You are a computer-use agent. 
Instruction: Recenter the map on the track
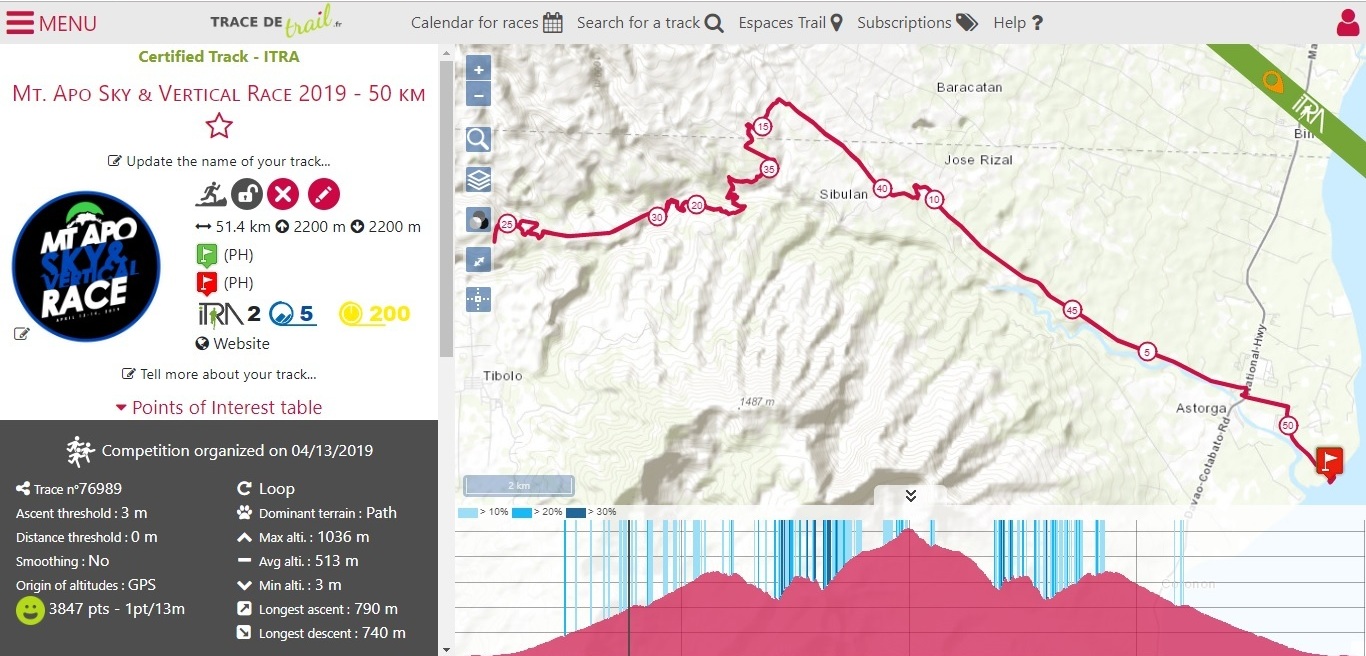click(x=479, y=299)
